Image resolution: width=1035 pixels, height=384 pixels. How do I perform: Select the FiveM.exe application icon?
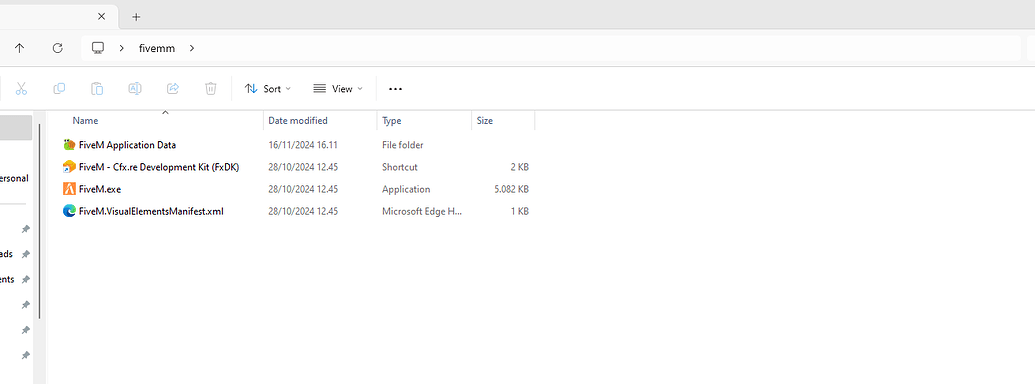coord(69,189)
